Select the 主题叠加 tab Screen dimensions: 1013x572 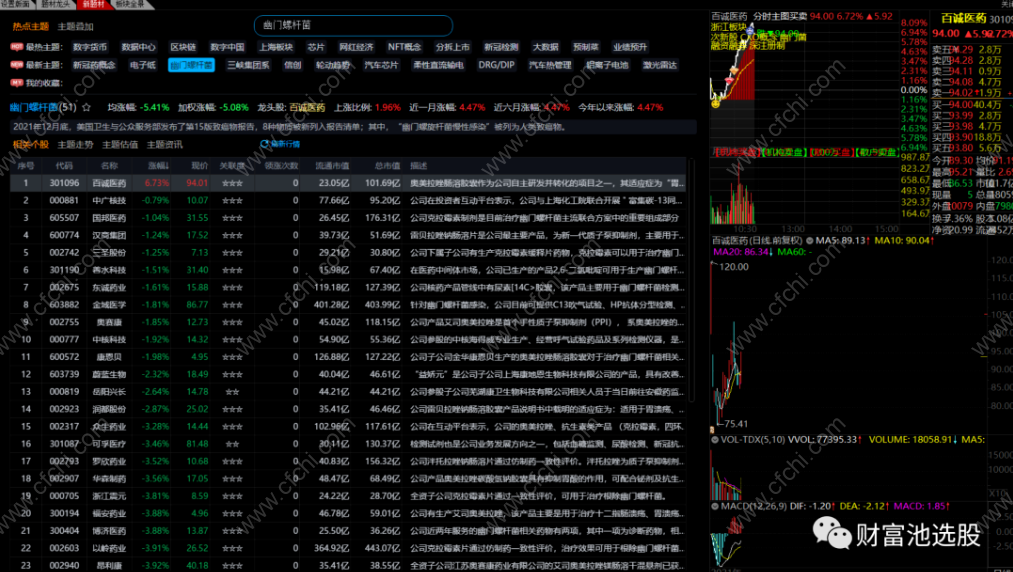(75, 26)
